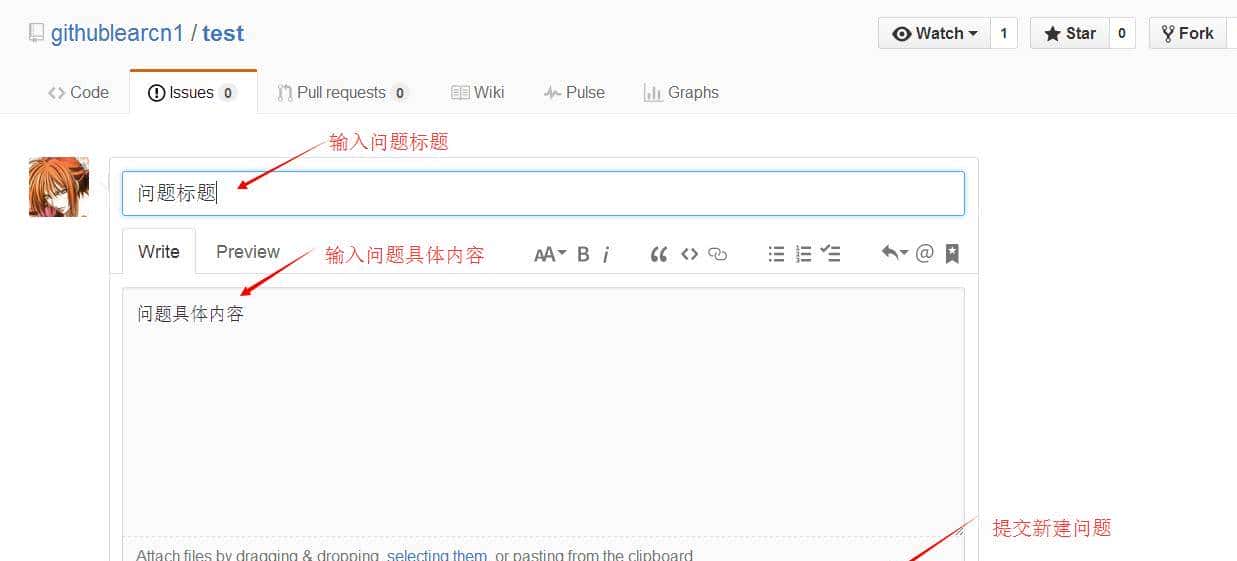Open the githublearcn1 user link

pos(117,33)
